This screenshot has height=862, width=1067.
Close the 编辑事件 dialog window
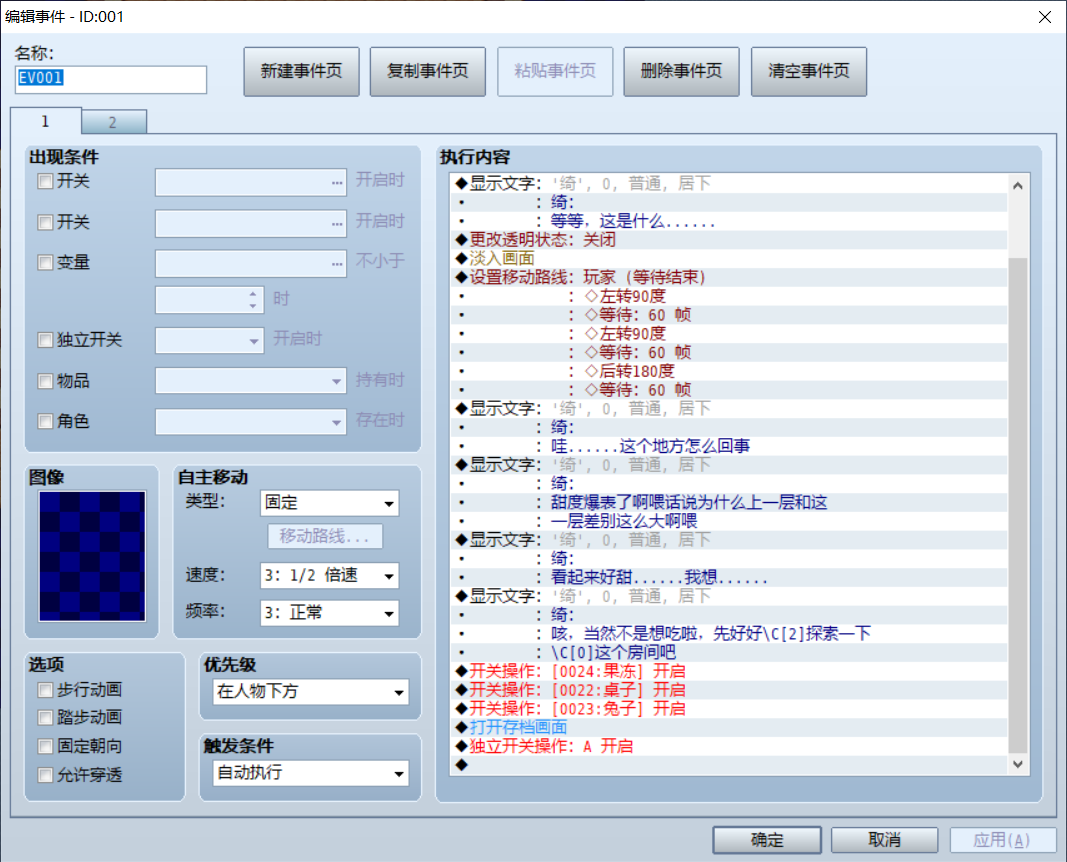(x=1045, y=17)
